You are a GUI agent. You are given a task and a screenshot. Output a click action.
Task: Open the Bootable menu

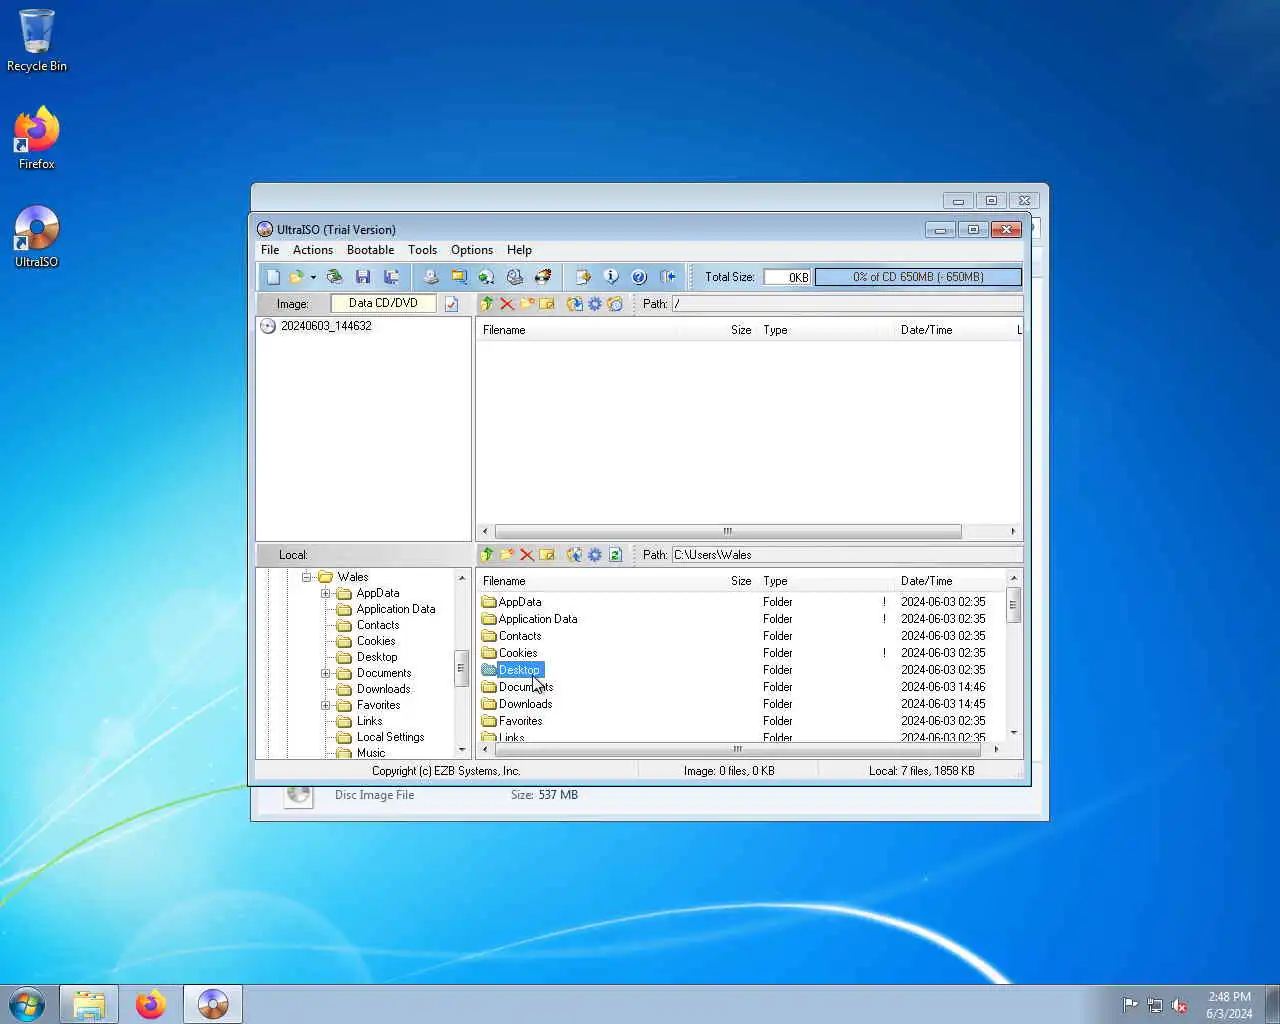click(370, 250)
